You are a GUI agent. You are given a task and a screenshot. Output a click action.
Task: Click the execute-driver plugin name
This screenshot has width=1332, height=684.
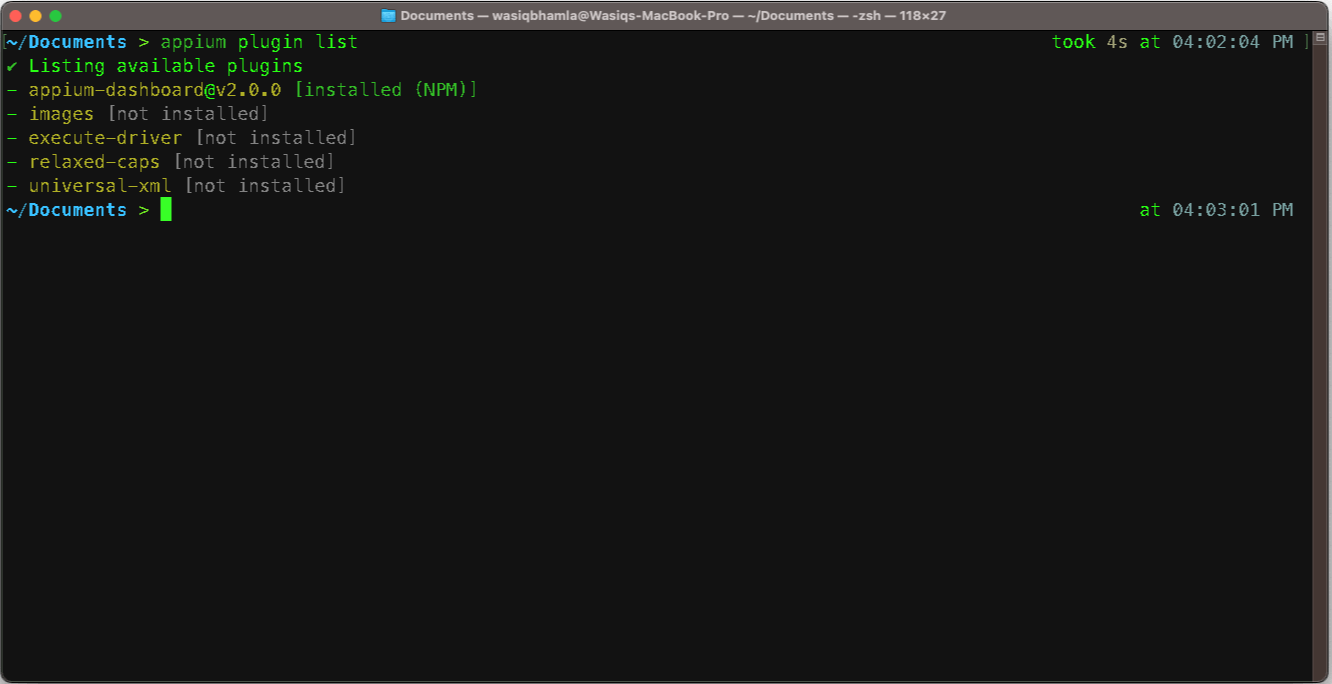click(x=106, y=137)
